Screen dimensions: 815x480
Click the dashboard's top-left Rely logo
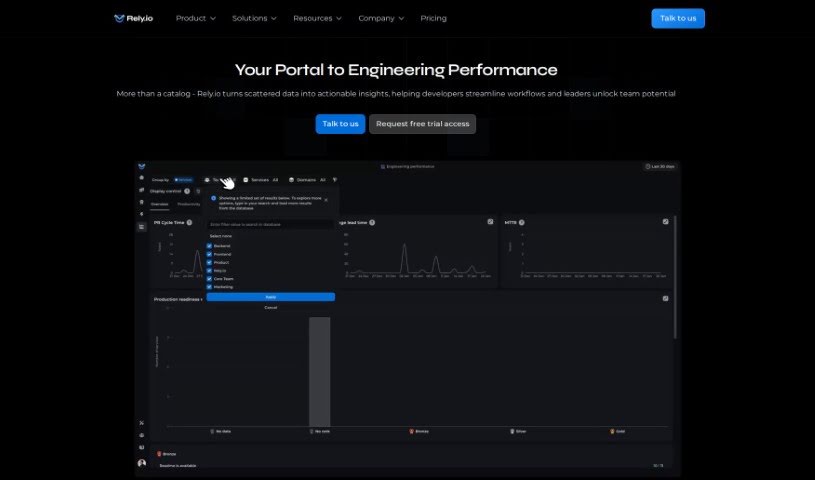point(141,166)
